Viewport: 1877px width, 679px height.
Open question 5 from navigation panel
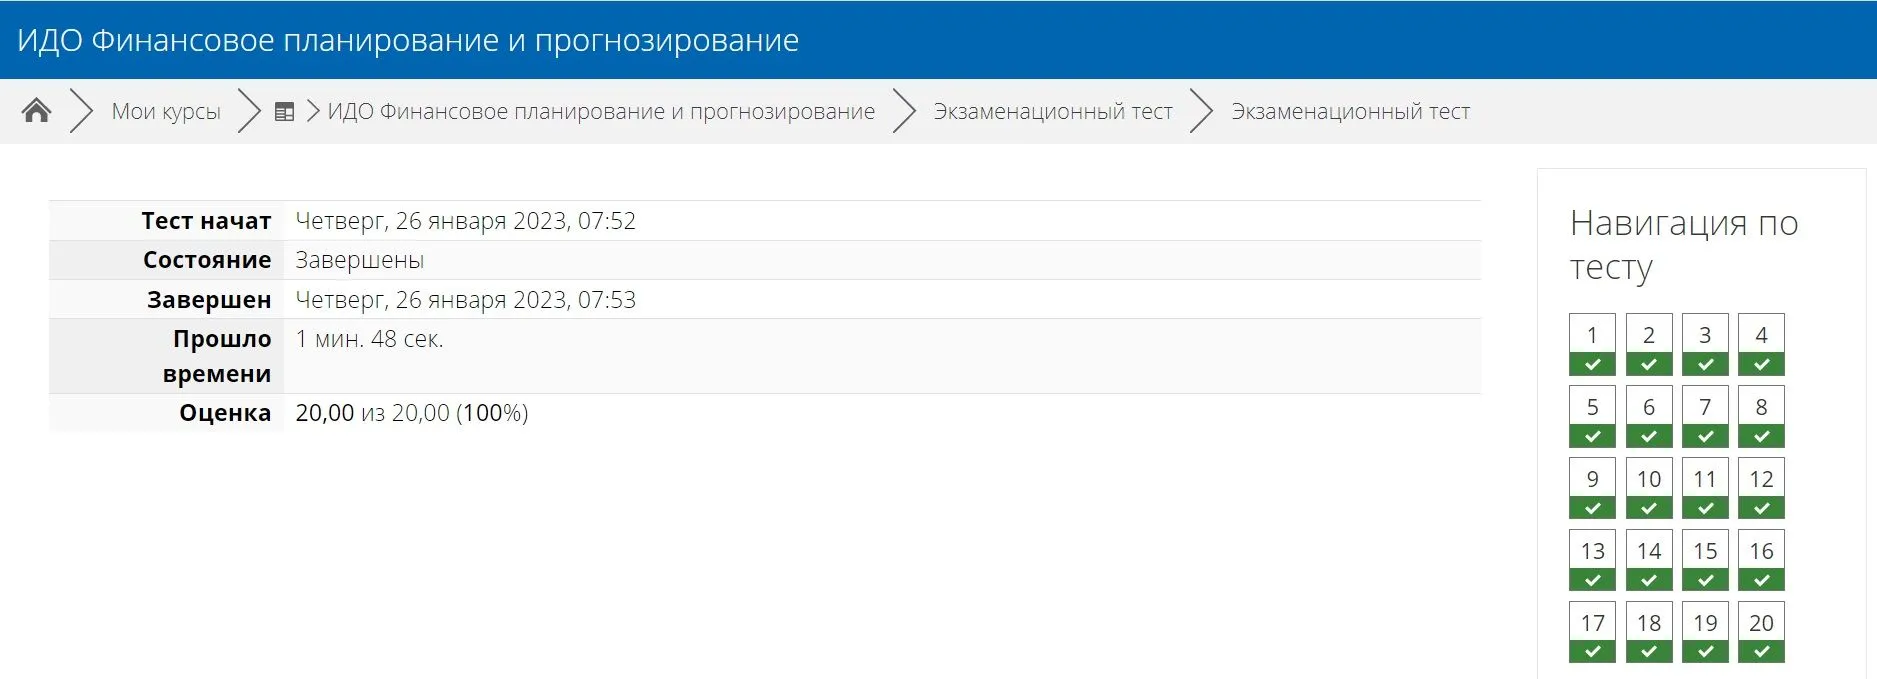pos(1592,416)
